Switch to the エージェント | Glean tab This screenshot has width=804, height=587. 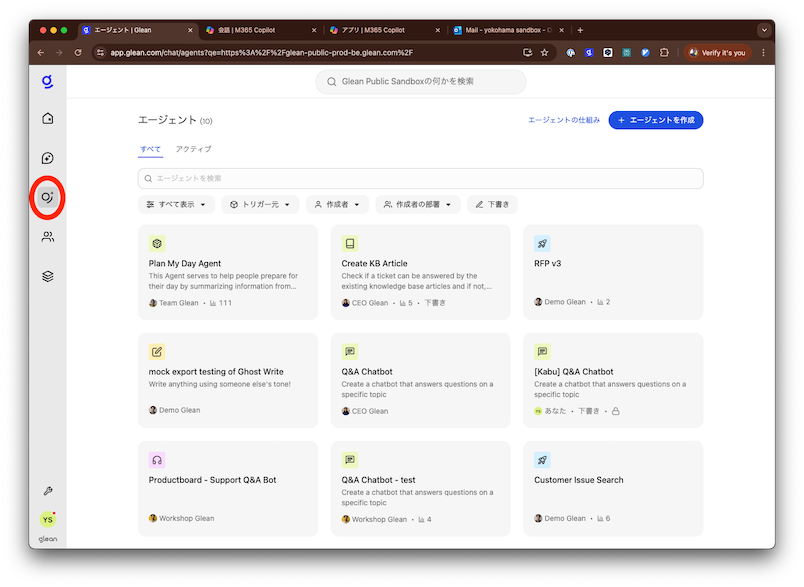click(138, 30)
